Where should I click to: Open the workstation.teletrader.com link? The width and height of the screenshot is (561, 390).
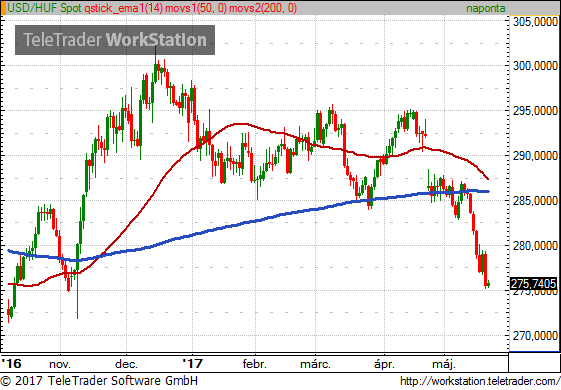479,381
